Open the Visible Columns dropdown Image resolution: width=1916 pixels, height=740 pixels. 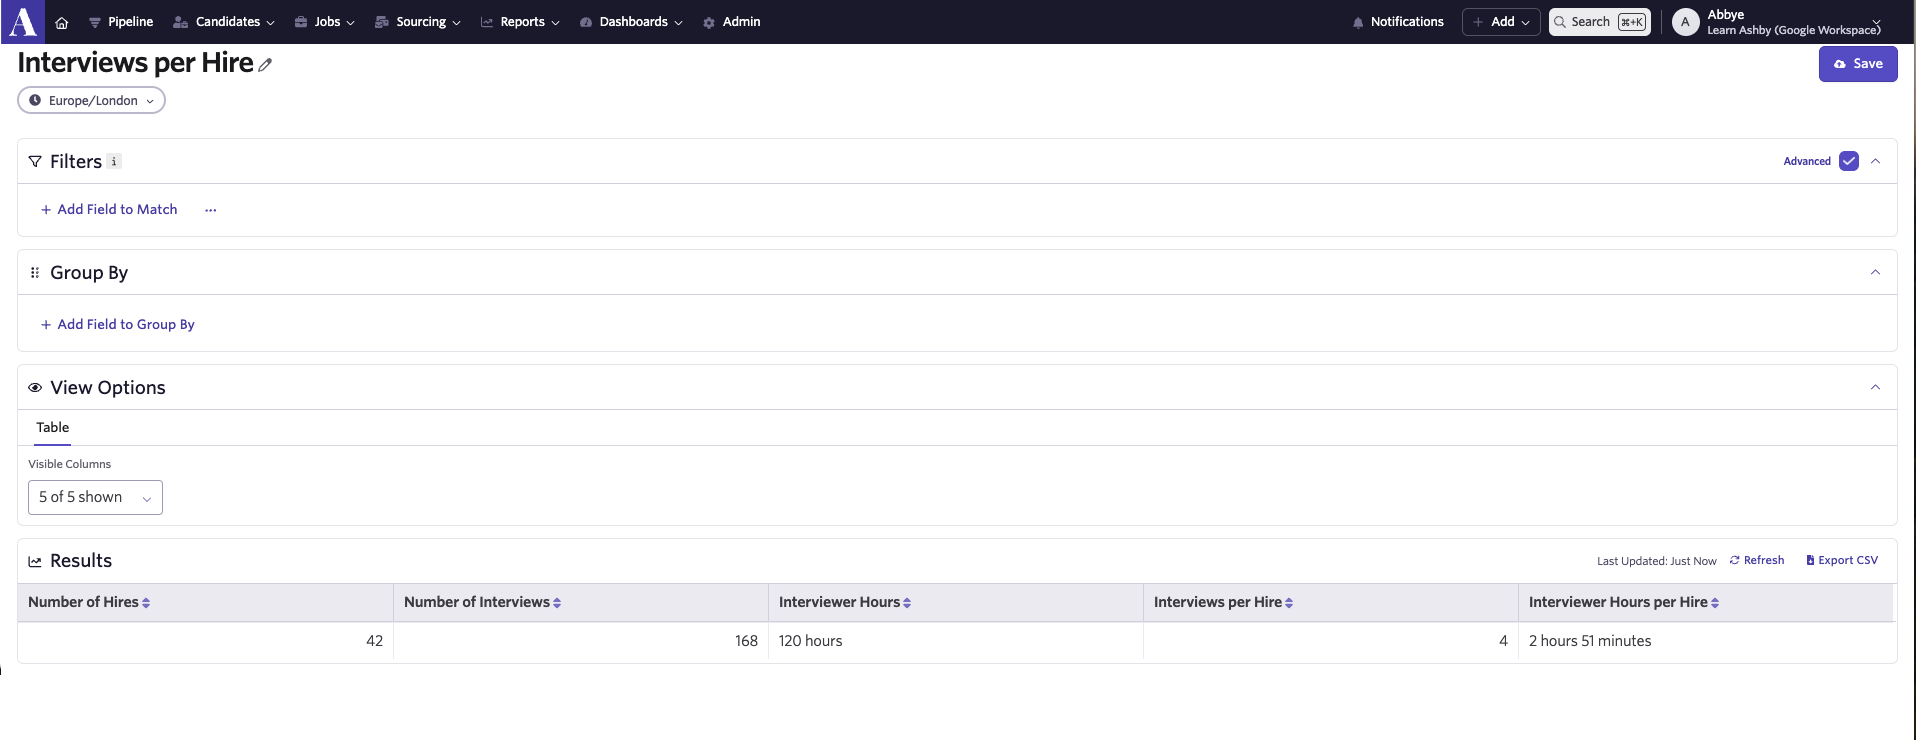(x=95, y=497)
